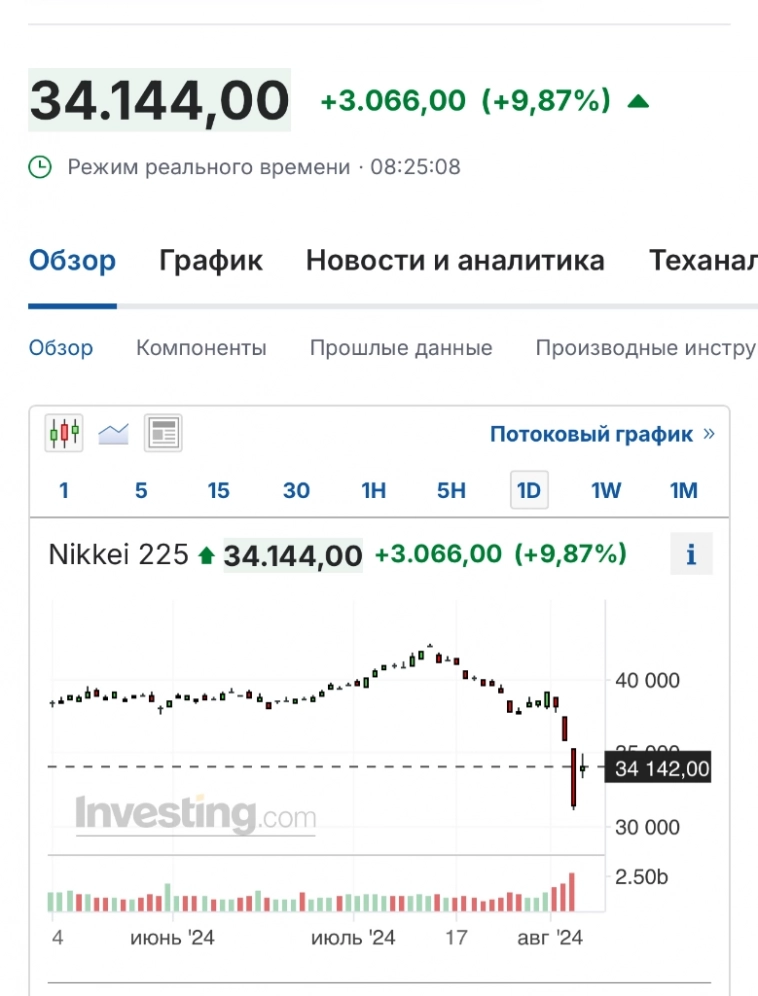Click the green arrow next to Nikkei 225
Image resolution: width=758 pixels, height=996 pixels.
(206, 555)
